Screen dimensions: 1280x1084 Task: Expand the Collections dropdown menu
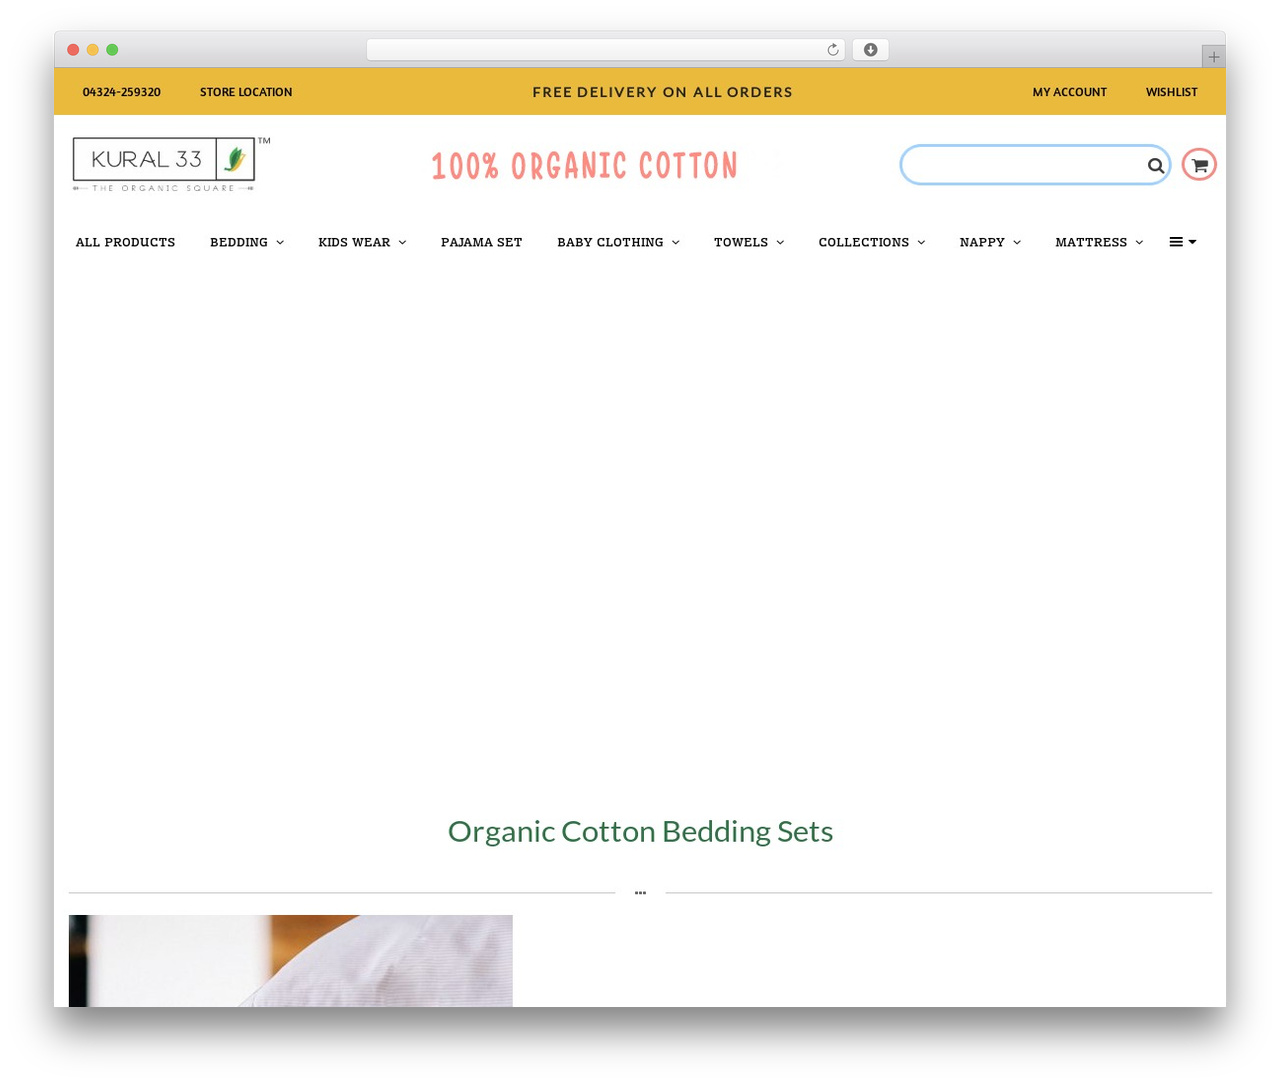coord(872,242)
